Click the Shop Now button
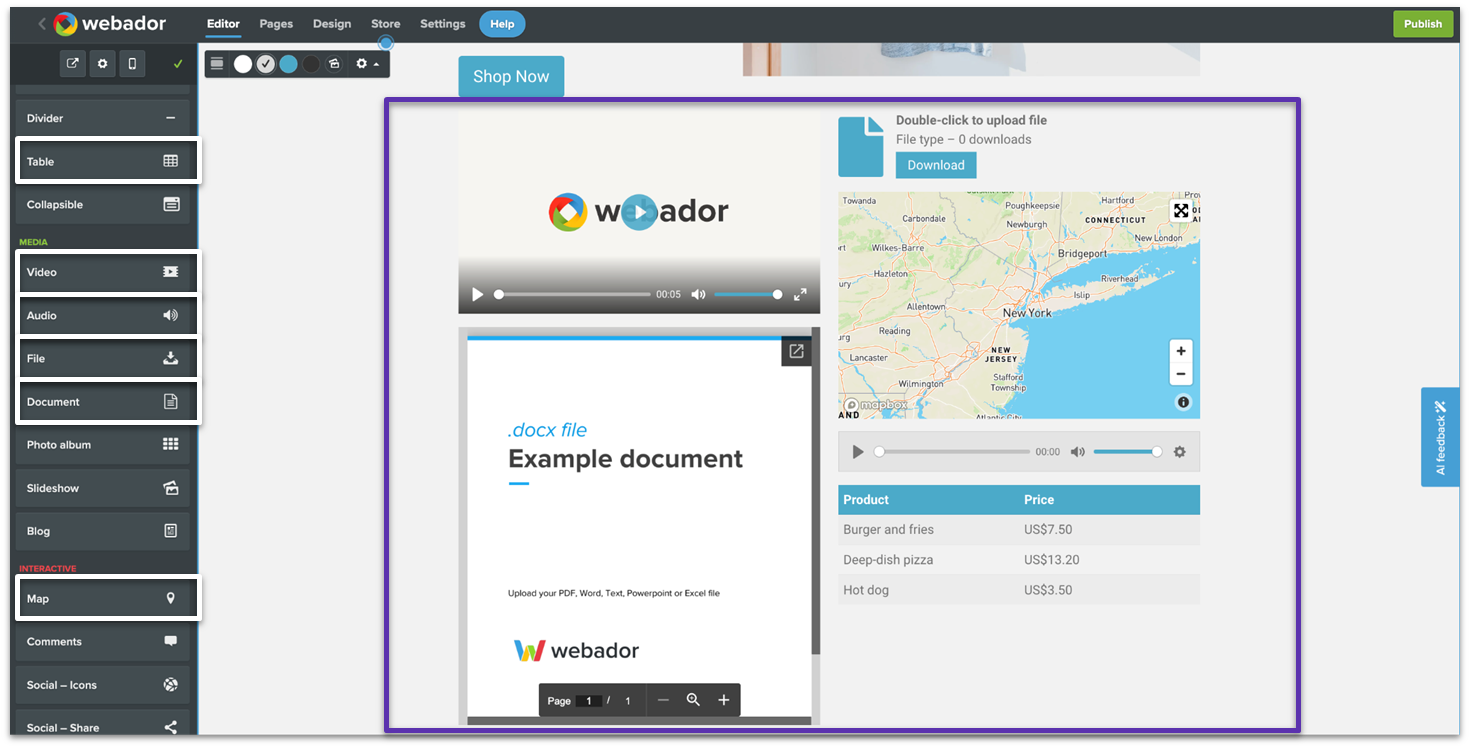 (x=511, y=76)
